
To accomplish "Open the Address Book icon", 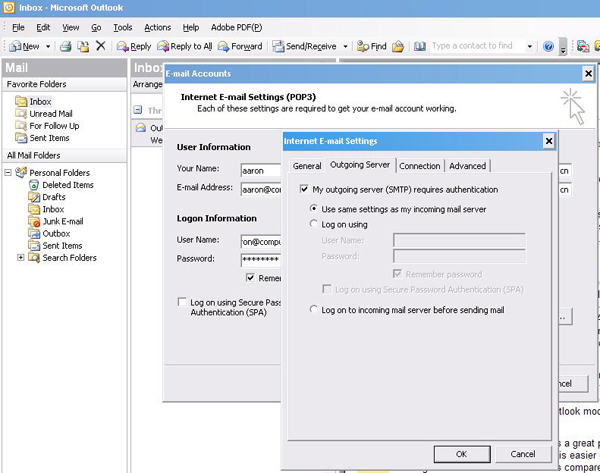I will (420, 46).
